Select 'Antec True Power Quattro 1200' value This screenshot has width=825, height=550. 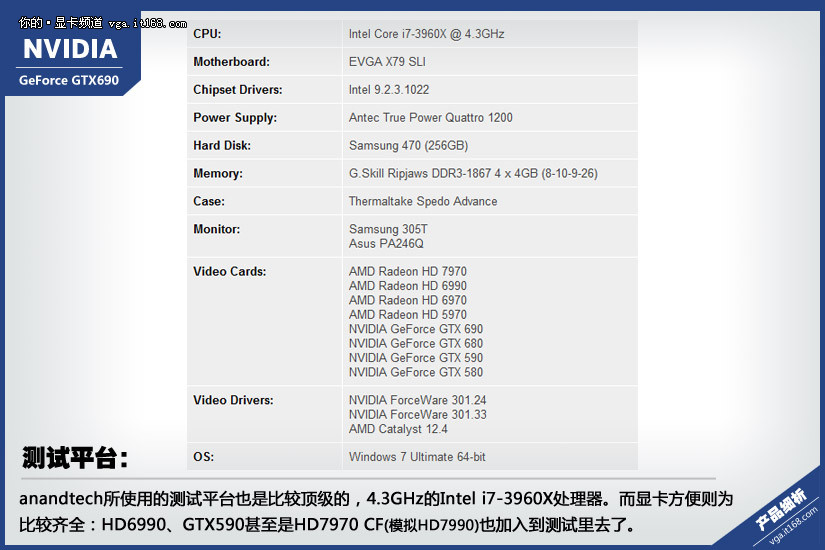[x=430, y=117]
